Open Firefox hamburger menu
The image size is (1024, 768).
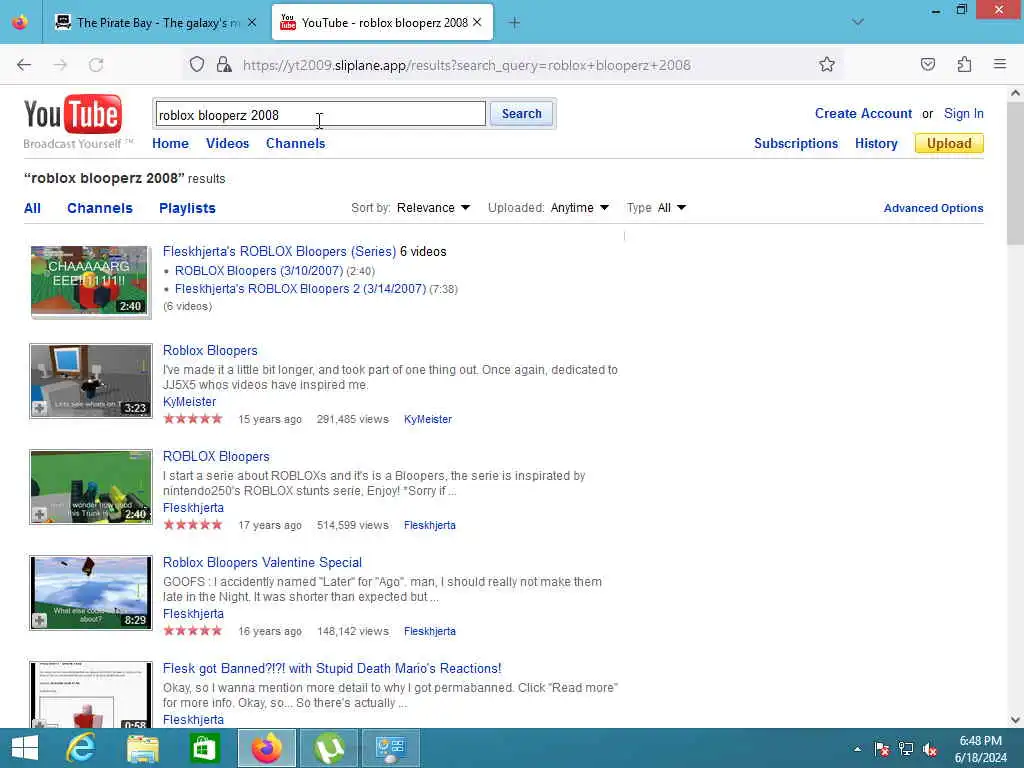pyautogui.click(x=1000, y=64)
